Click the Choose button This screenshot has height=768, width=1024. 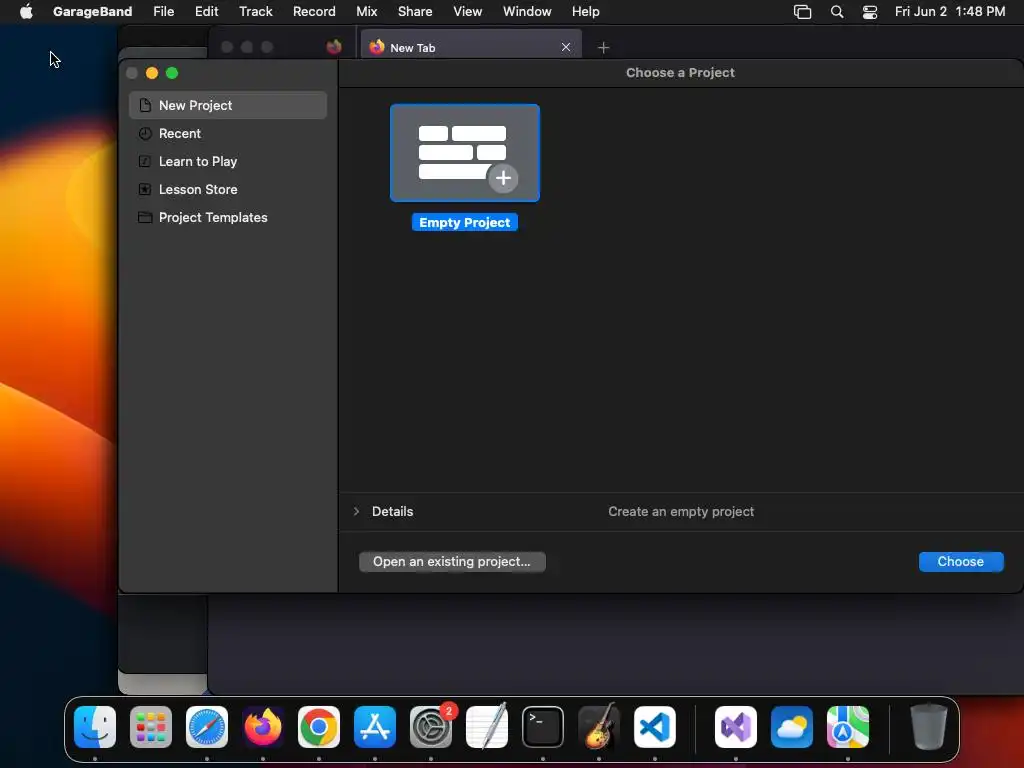tap(961, 562)
